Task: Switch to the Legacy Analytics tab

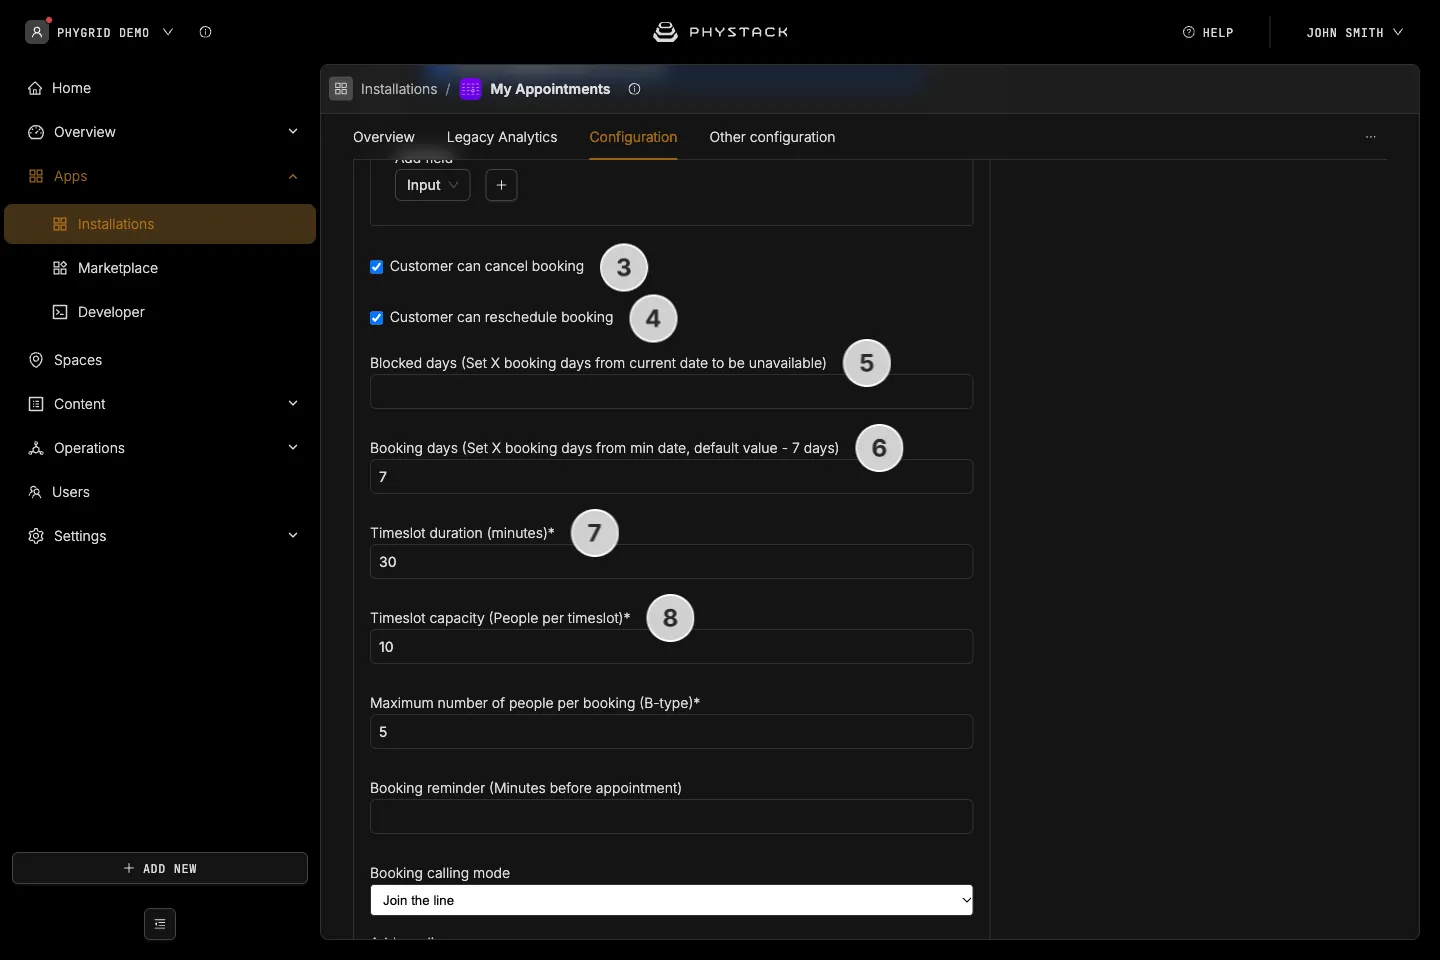Action: [x=502, y=137]
